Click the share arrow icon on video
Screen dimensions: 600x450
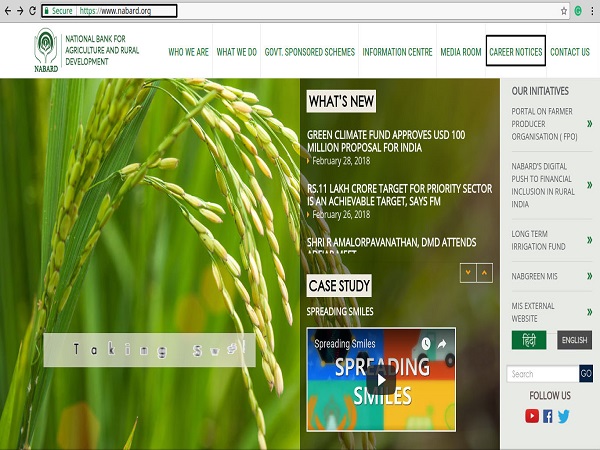point(442,344)
